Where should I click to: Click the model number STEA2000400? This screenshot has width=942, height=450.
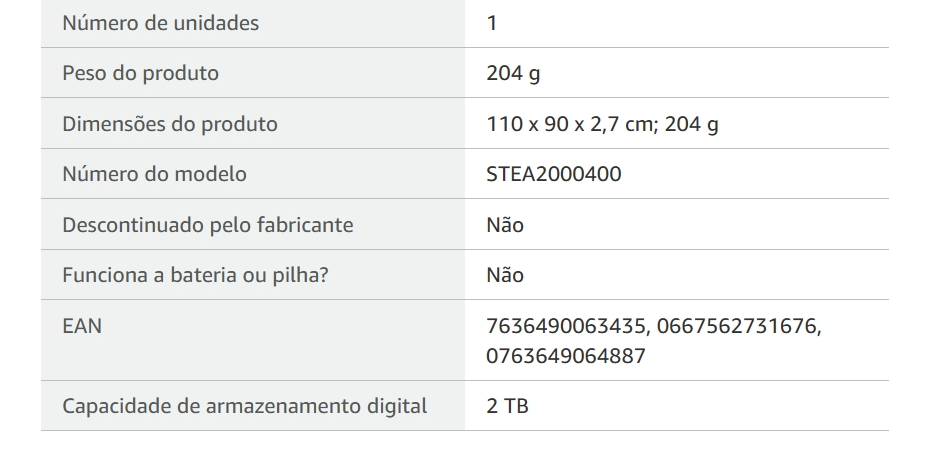(554, 174)
